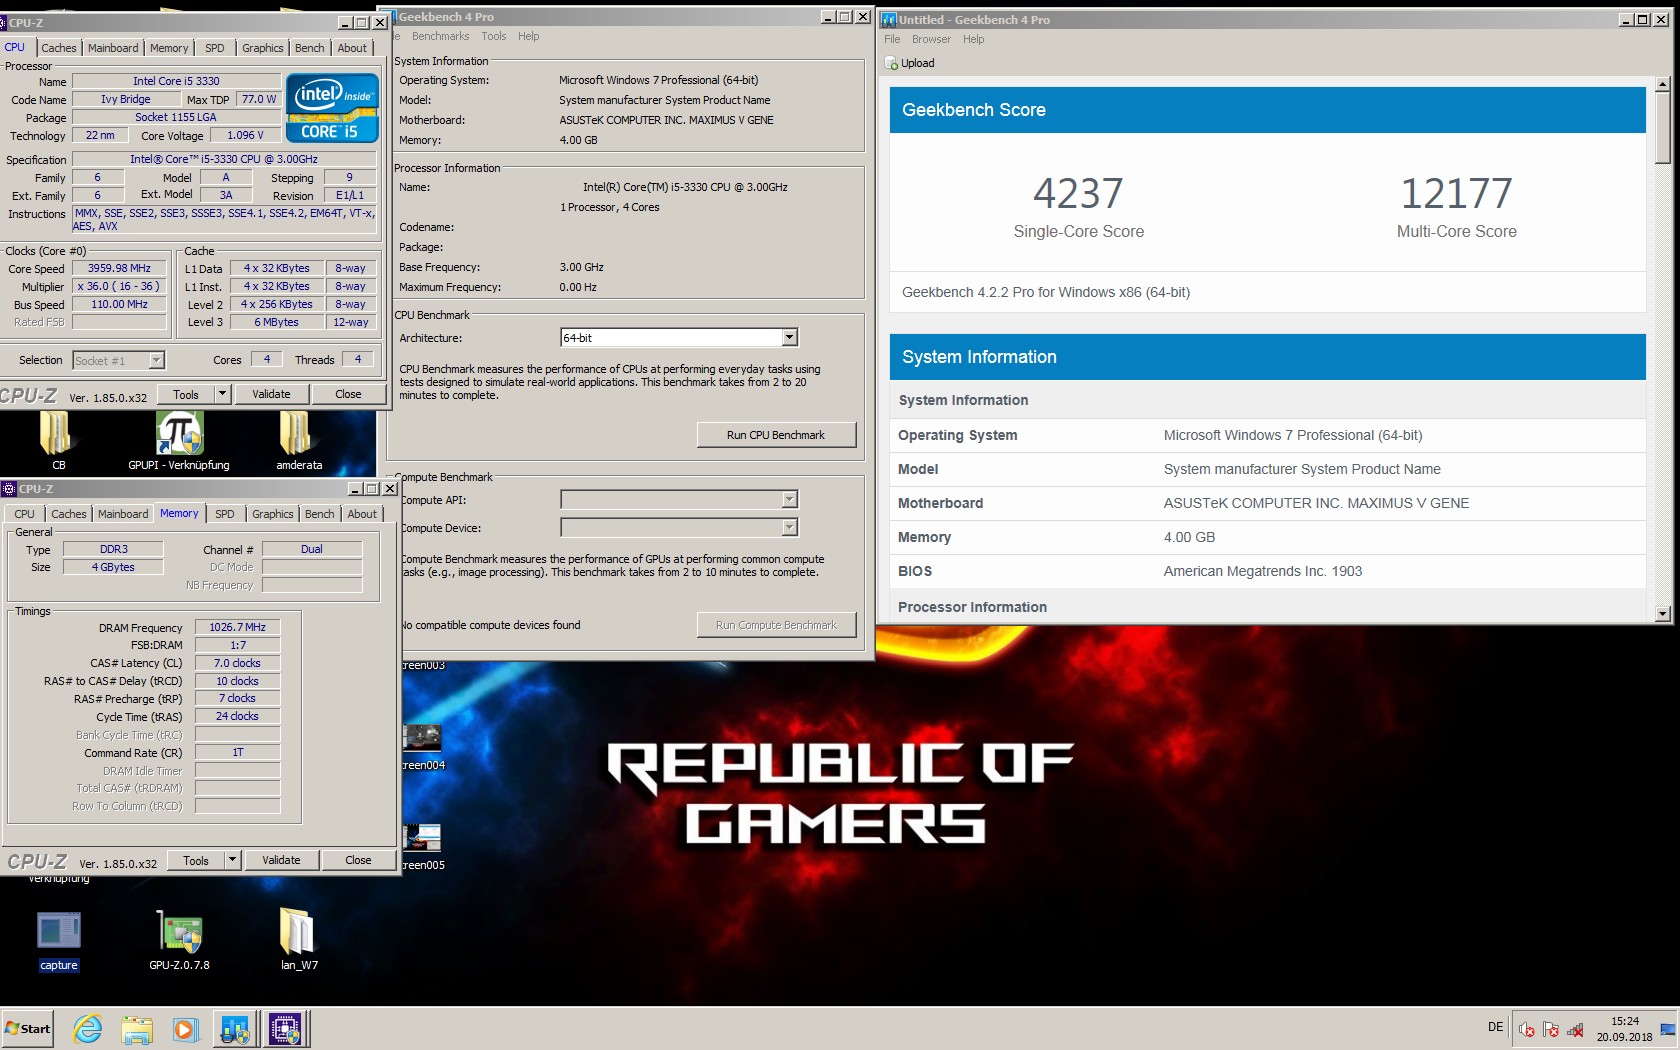Click the DE language indicator

pyautogui.click(x=1495, y=1027)
